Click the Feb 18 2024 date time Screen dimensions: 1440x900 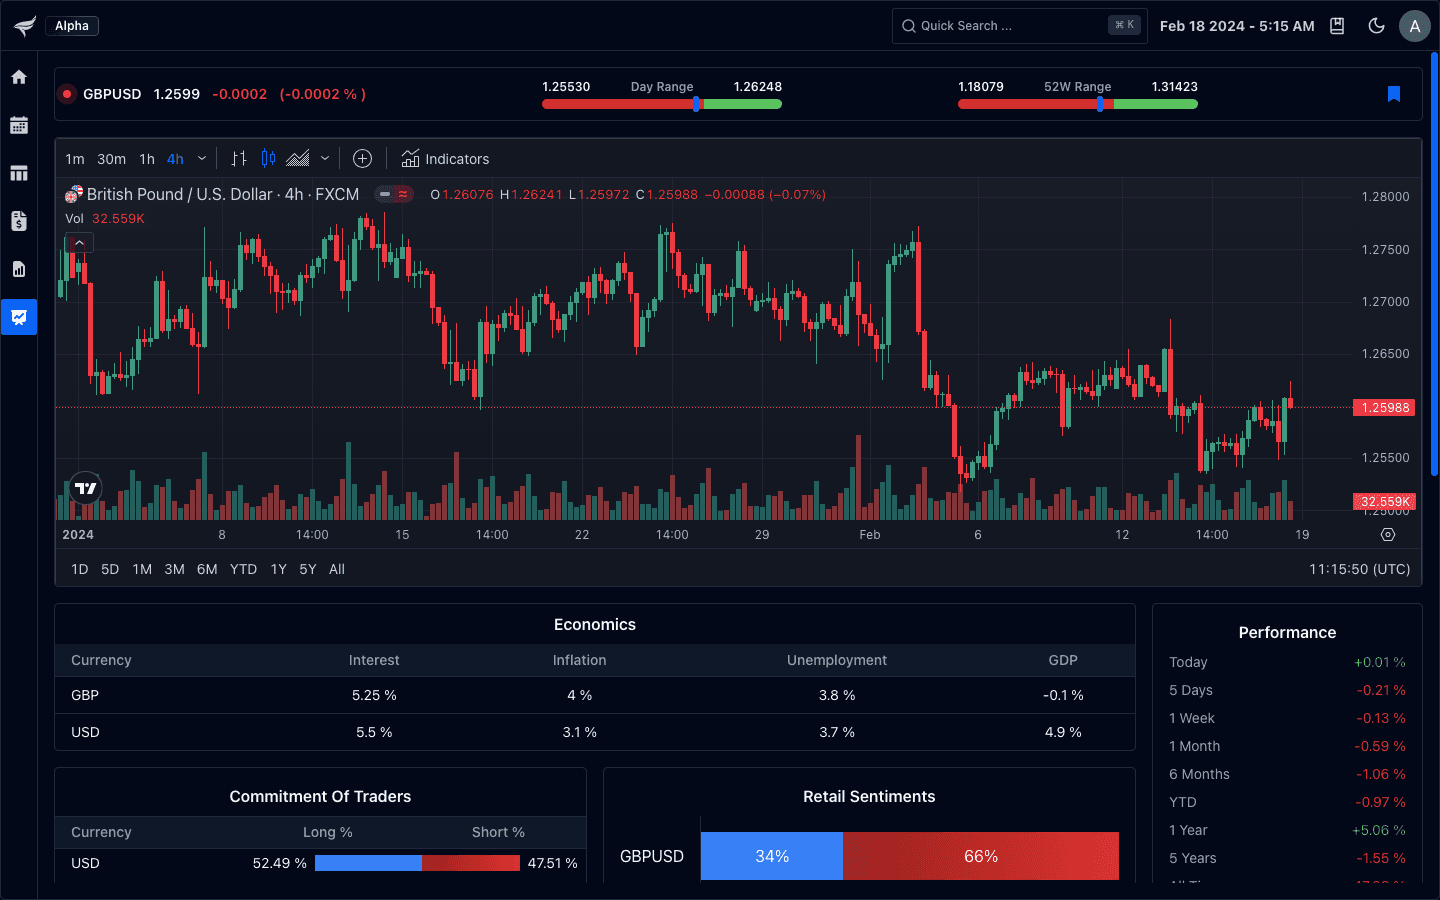click(x=1237, y=26)
